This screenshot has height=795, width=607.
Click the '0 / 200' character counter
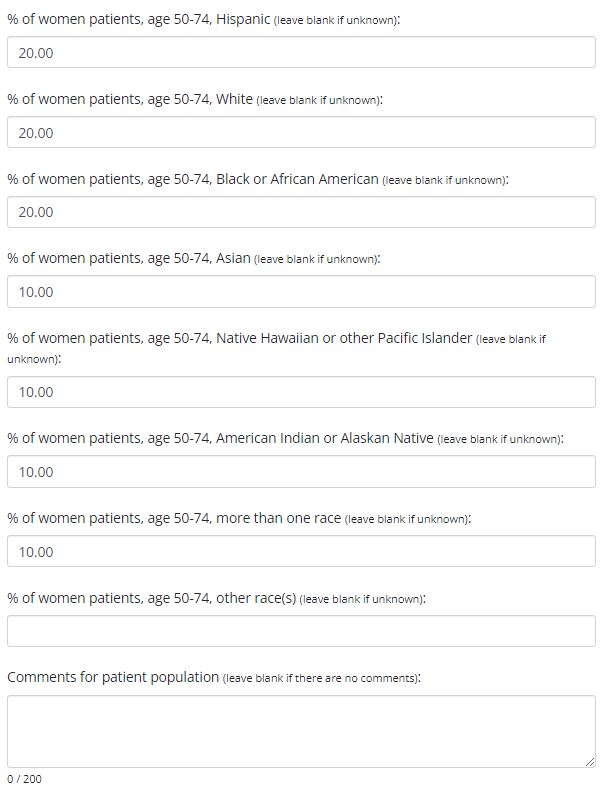[x=25, y=779]
